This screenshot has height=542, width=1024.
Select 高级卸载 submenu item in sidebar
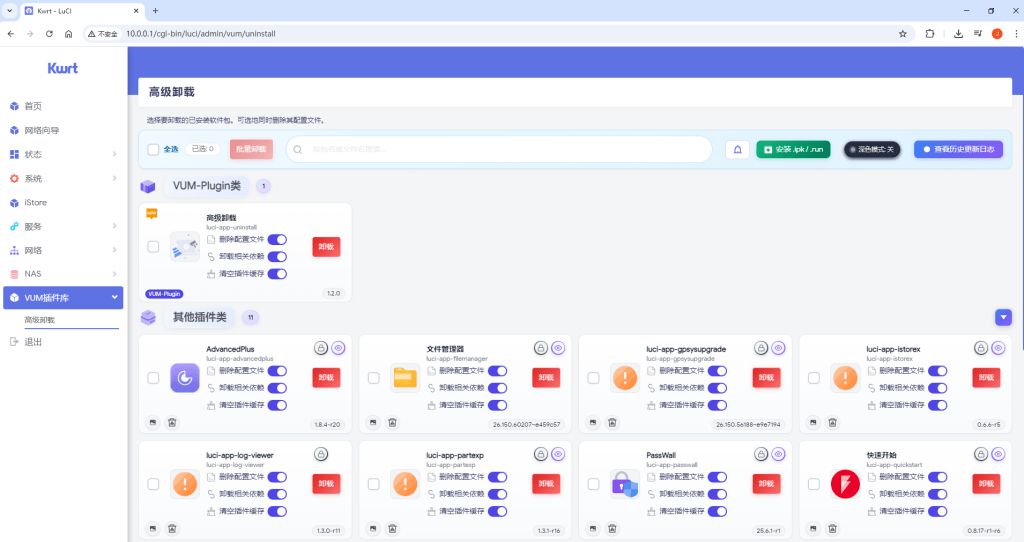pos(40,320)
